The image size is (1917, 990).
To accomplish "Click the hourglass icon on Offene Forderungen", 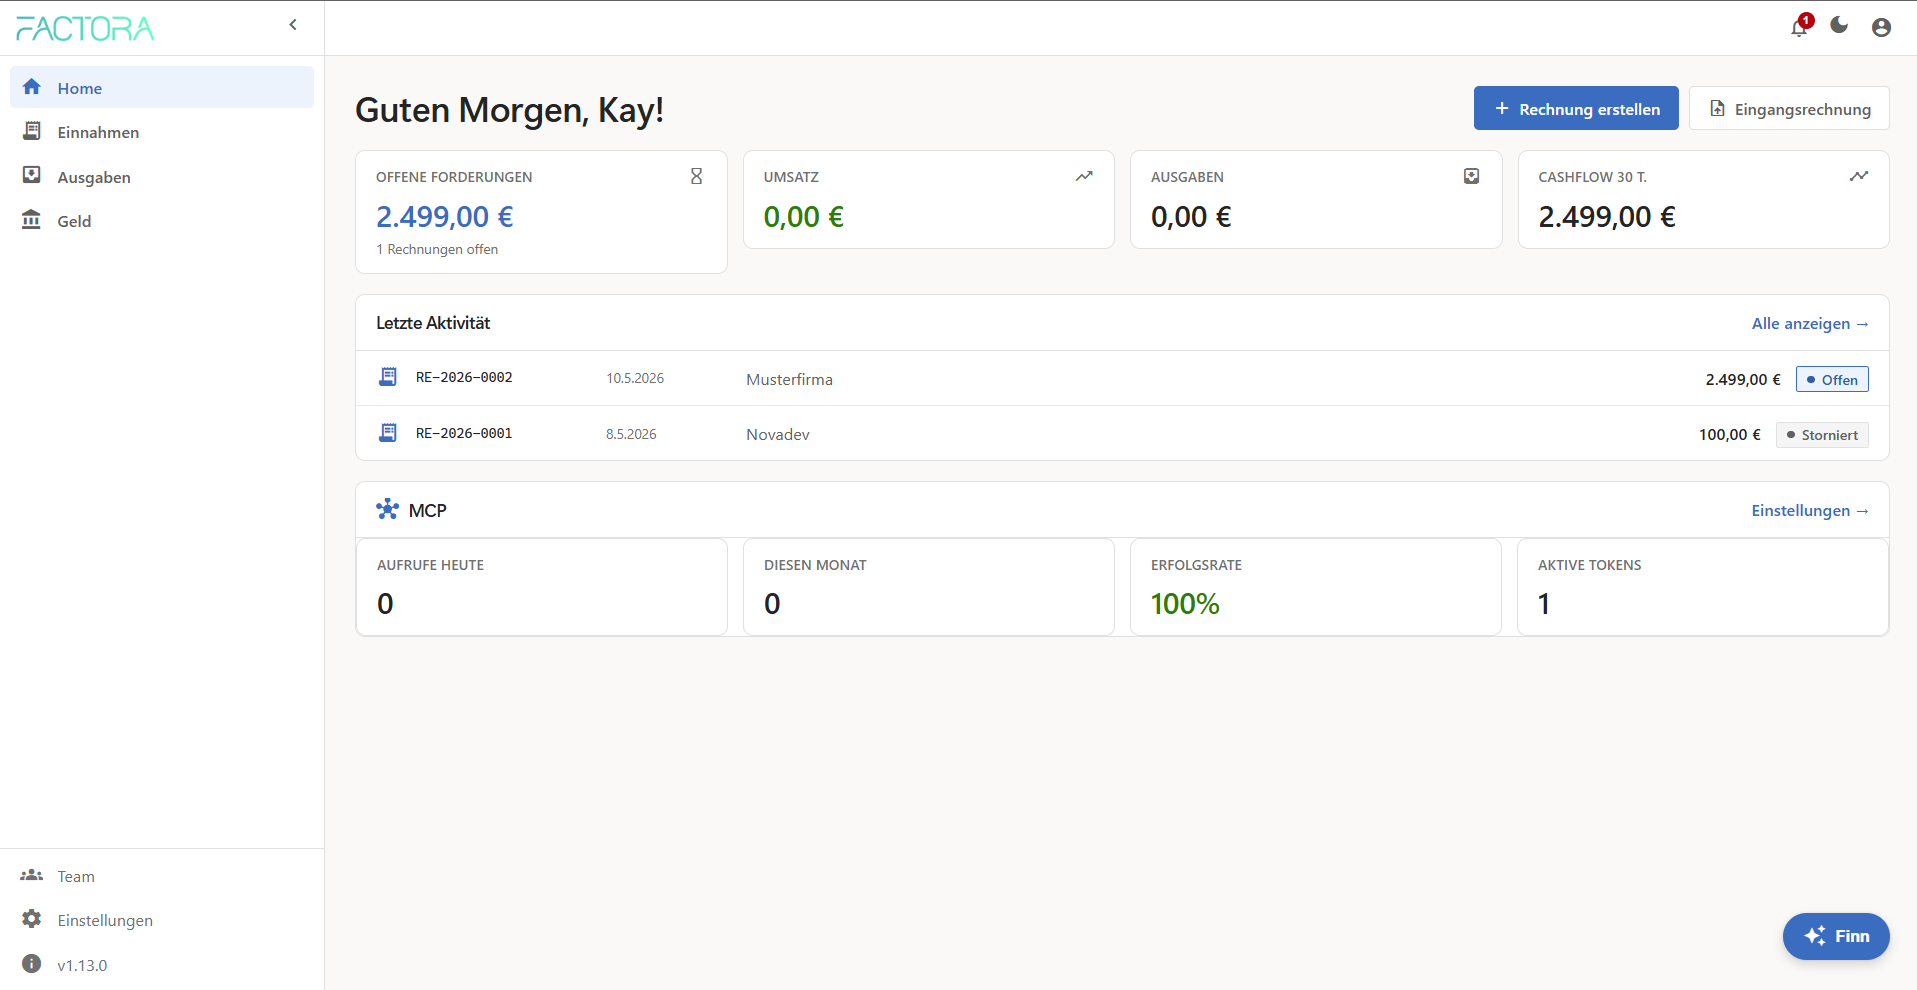I will coord(697,176).
